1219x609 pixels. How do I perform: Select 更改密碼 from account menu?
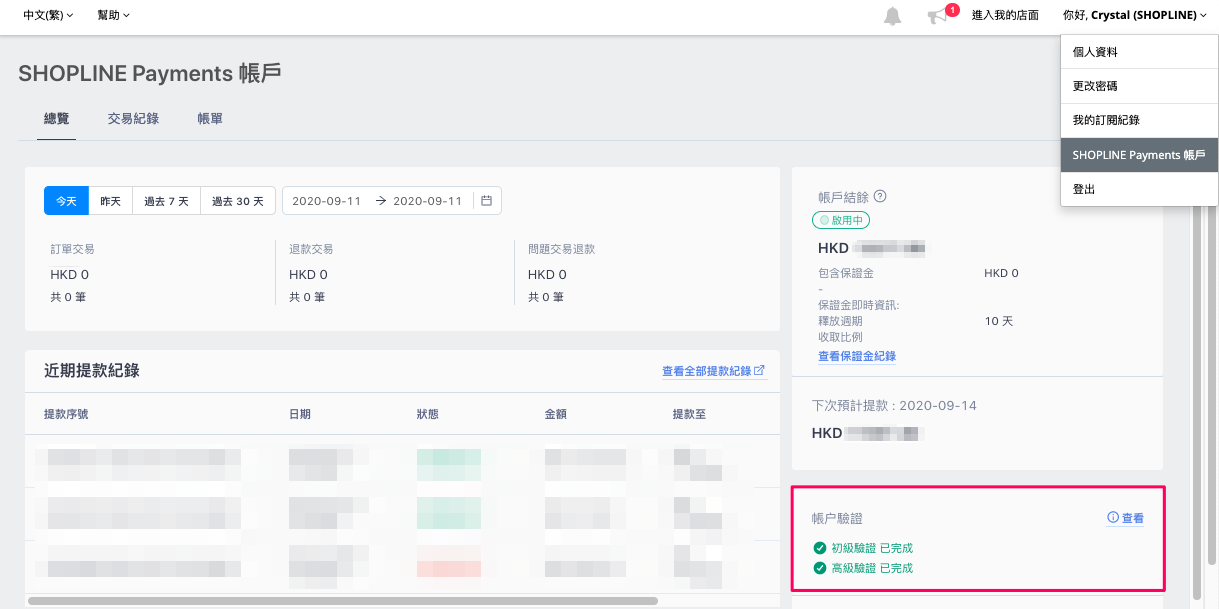[1139, 86]
